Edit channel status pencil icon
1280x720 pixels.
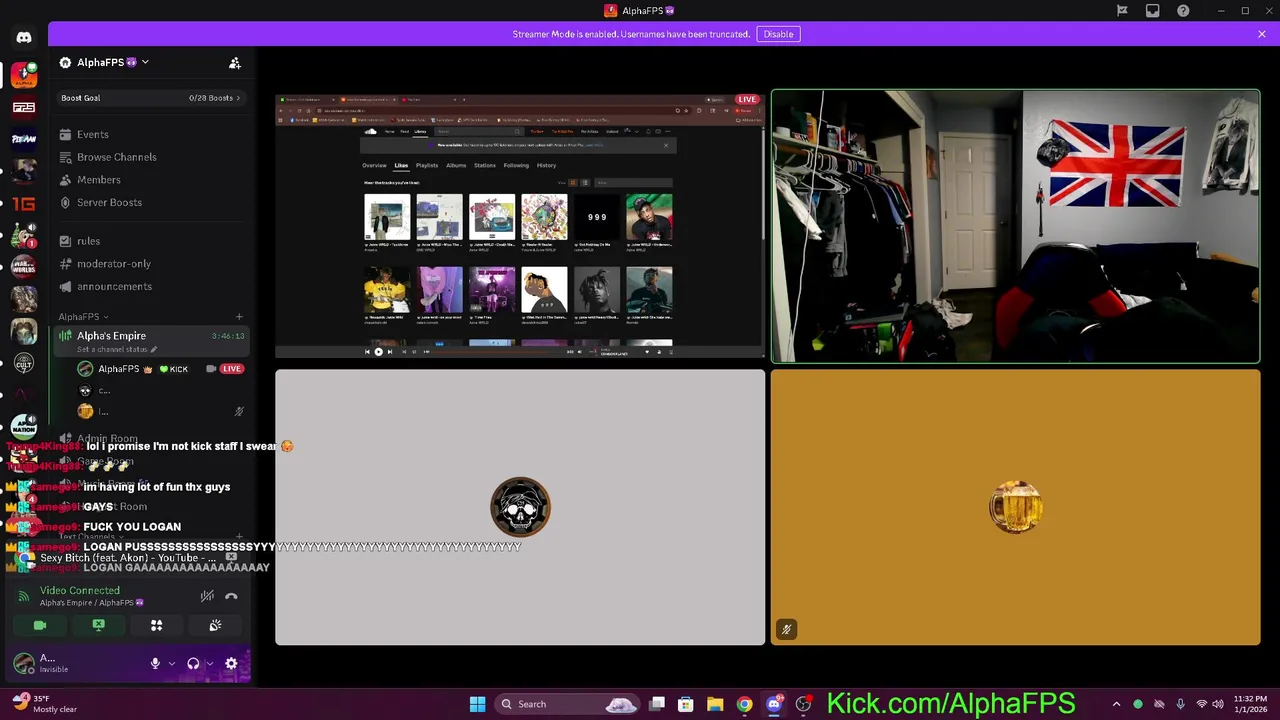(x=153, y=349)
